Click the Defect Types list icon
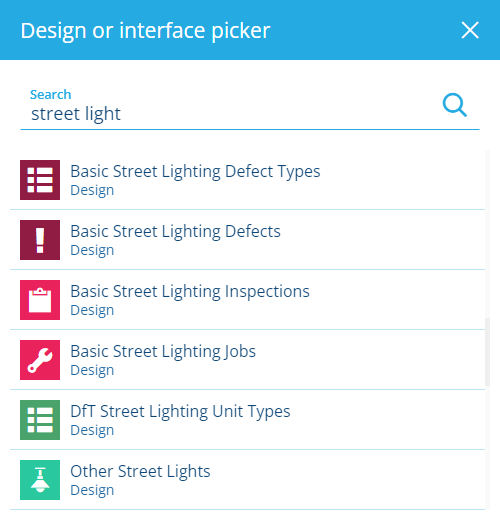Image resolution: width=500 pixels, height=530 pixels. click(x=40, y=180)
